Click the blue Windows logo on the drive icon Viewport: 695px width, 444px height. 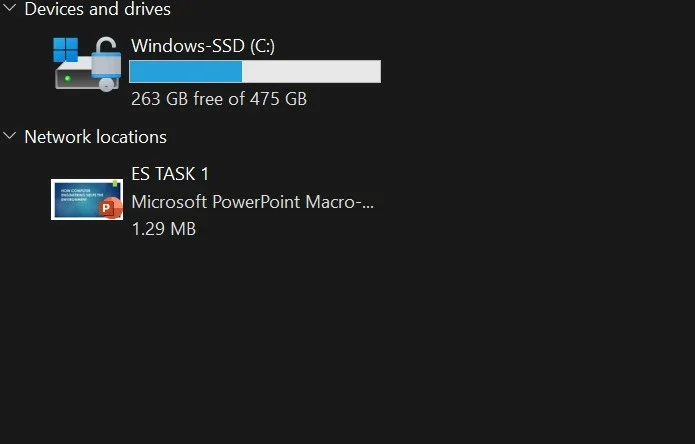click(x=66, y=50)
